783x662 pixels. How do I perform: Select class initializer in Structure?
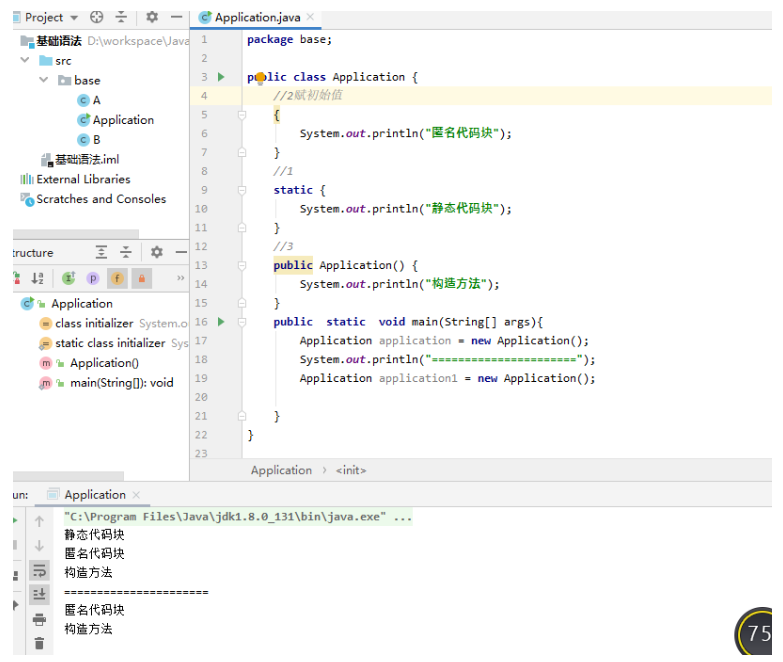tap(94, 324)
